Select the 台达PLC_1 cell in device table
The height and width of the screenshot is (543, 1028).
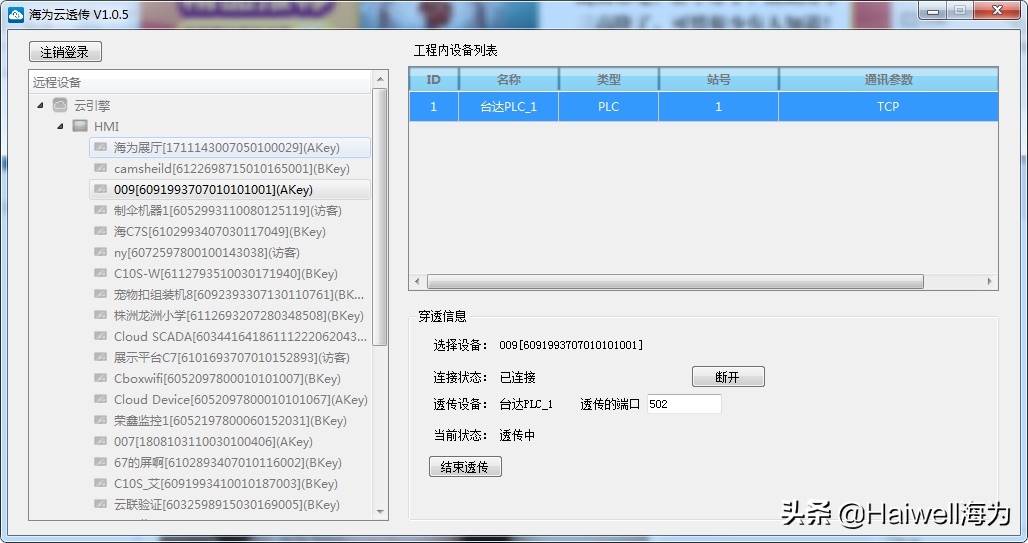509,106
